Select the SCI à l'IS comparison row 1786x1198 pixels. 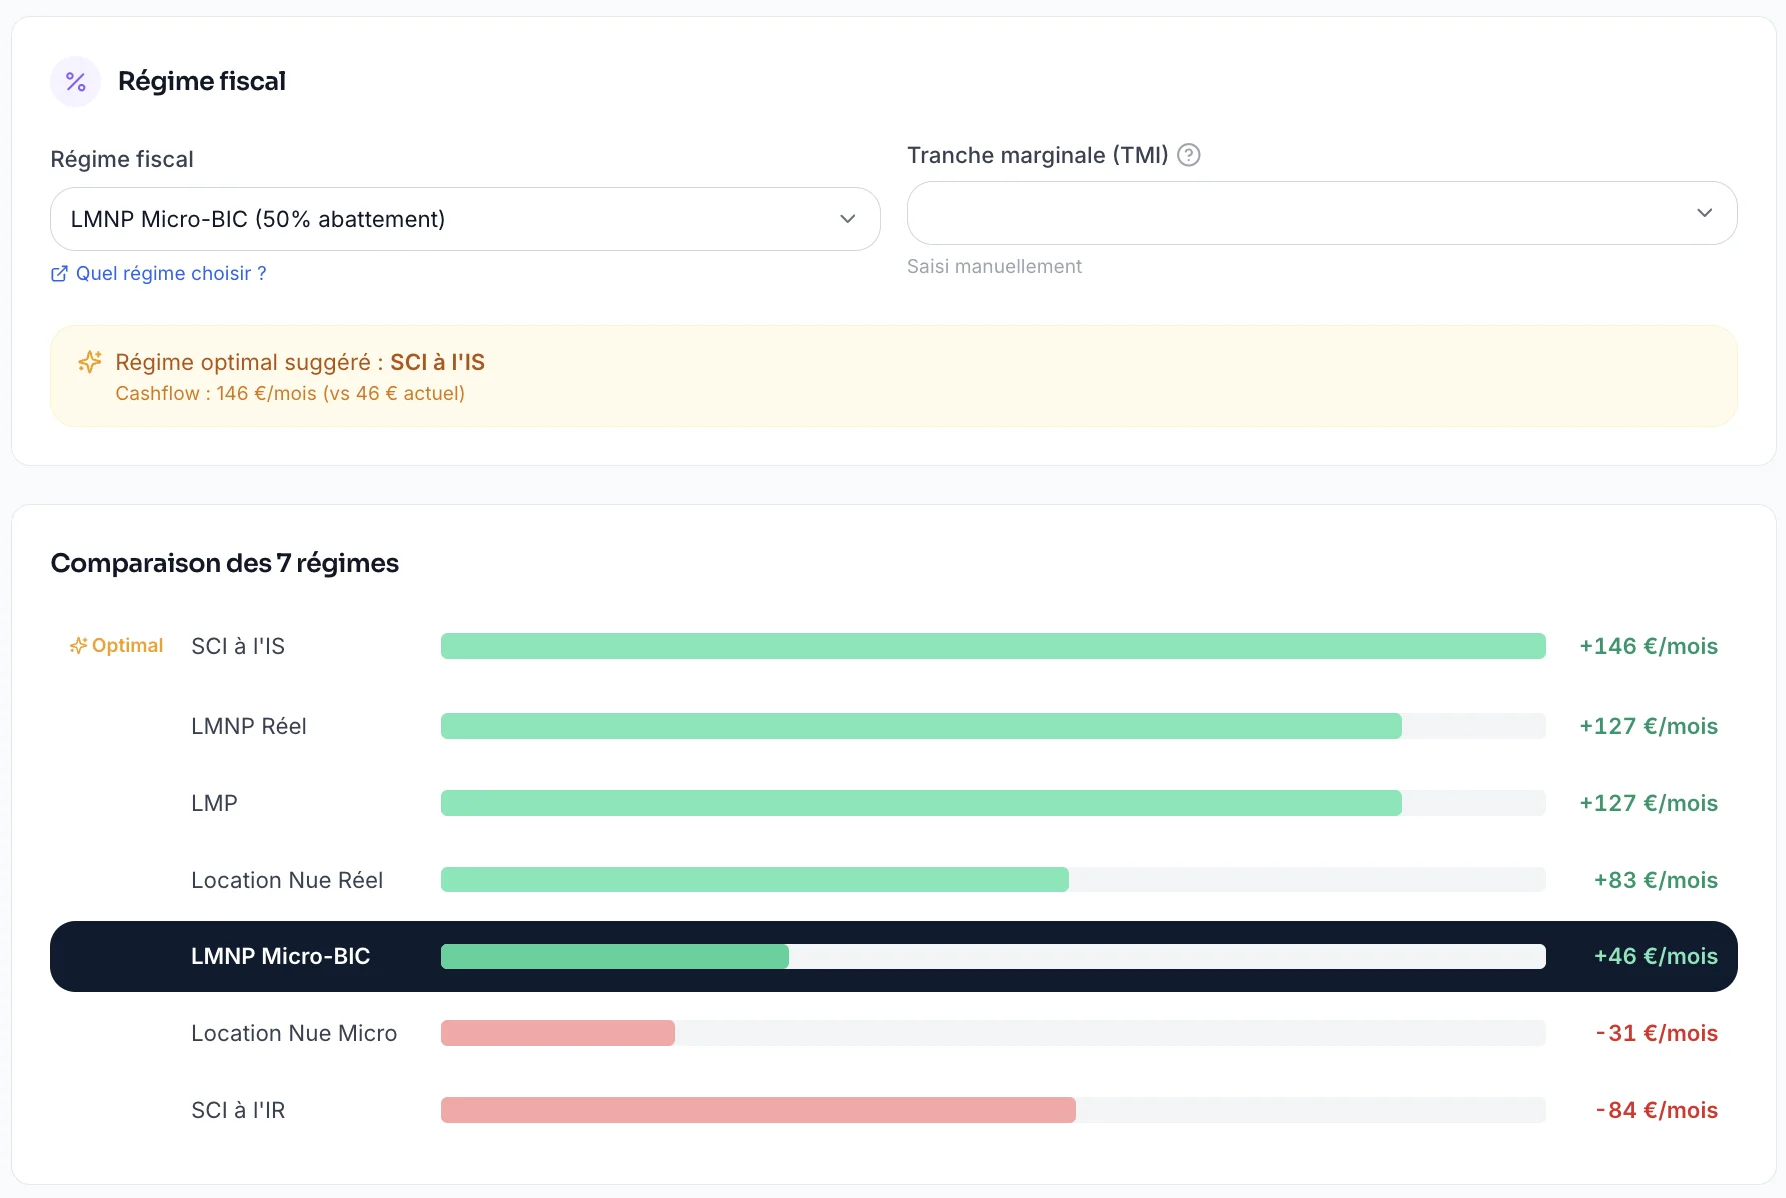tap(894, 646)
